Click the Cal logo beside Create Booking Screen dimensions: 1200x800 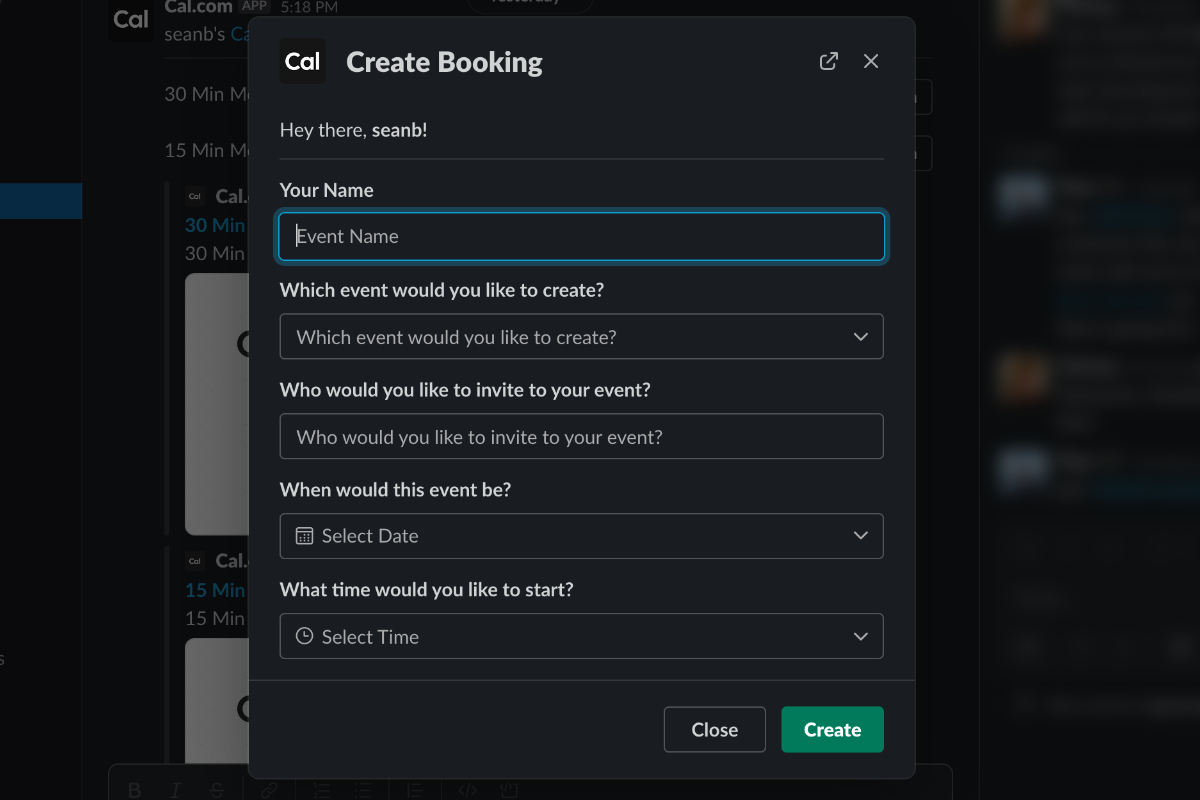(x=302, y=62)
